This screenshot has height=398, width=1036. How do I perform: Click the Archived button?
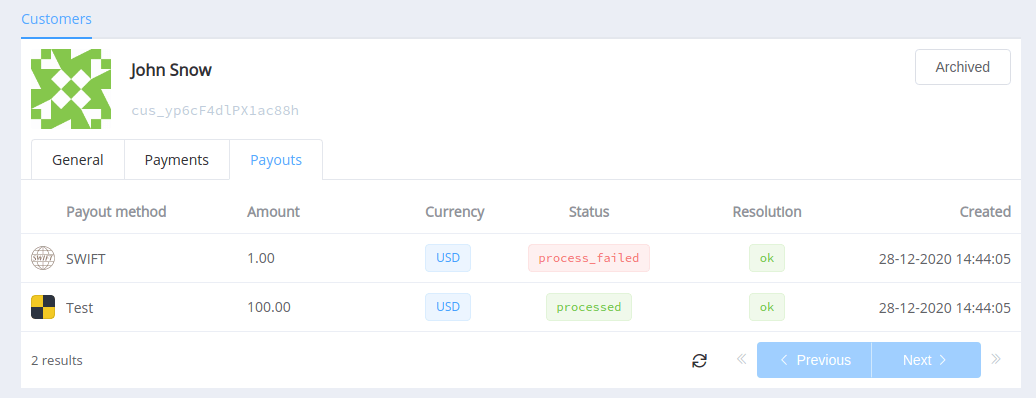(x=963, y=67)
